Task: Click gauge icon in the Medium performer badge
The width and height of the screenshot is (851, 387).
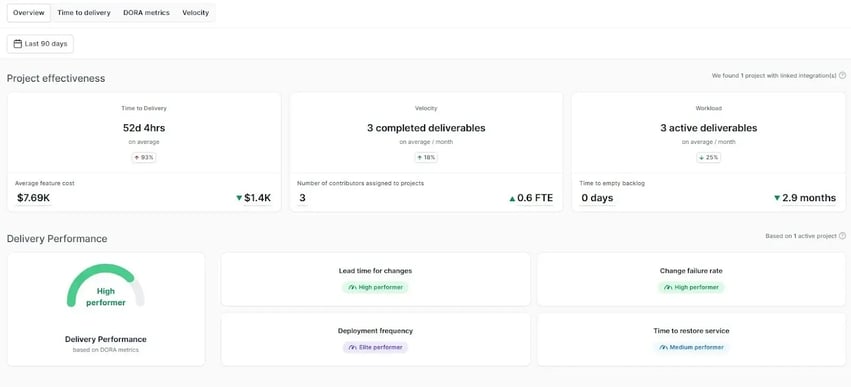Action: coord(664,347)
